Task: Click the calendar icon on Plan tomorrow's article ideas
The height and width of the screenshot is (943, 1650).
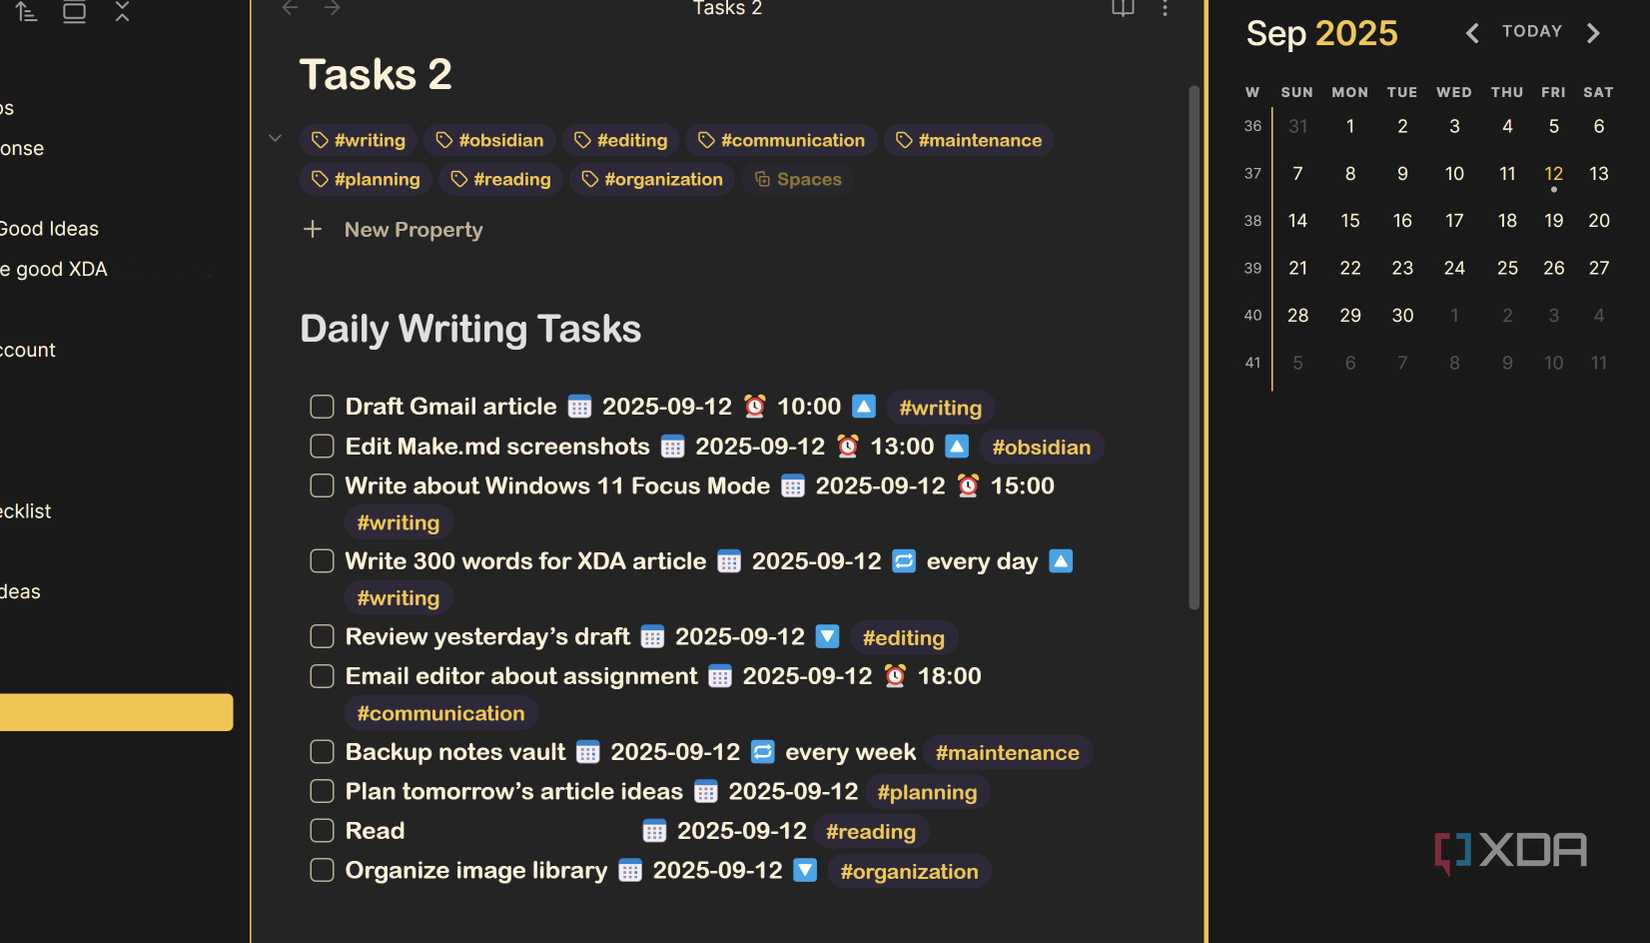Action: click(x=706, y=792)
